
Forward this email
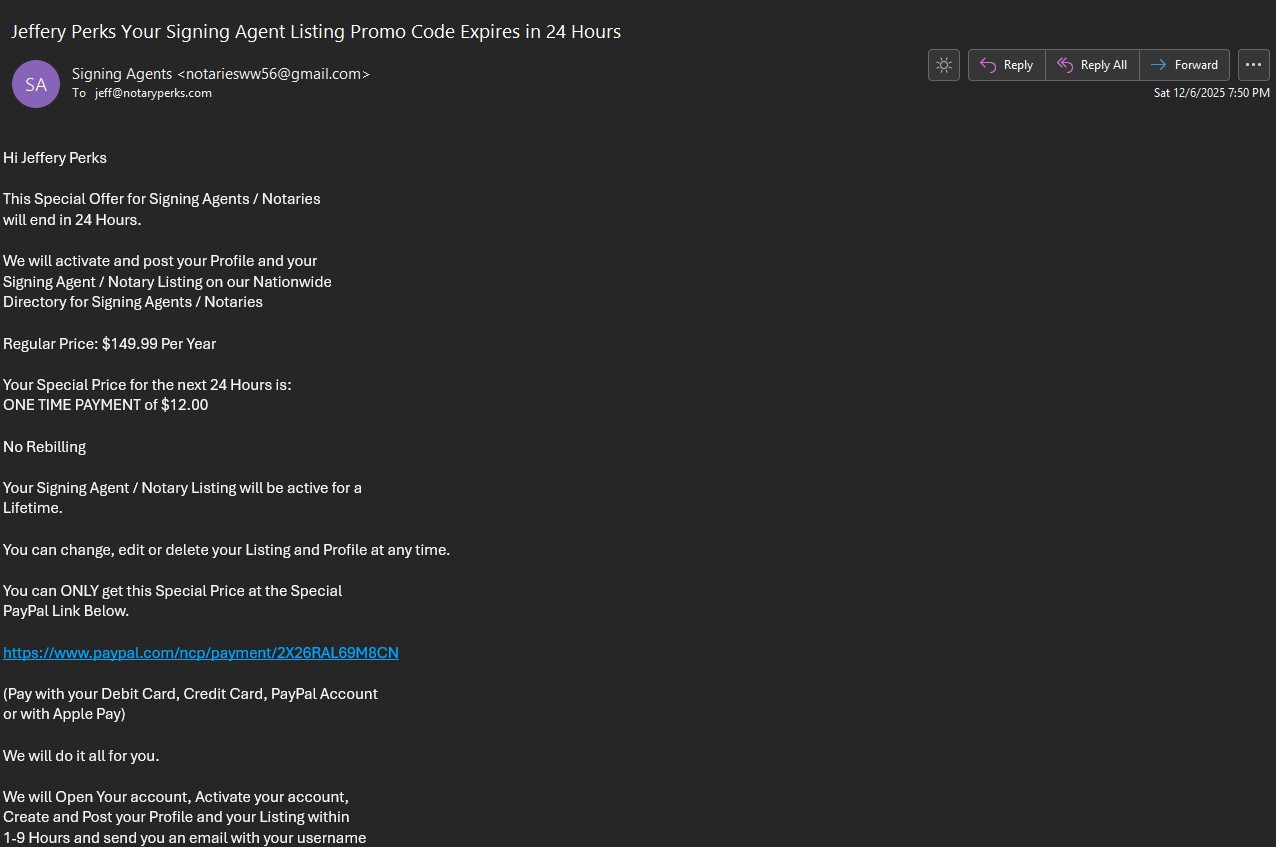coord(1184,65)
